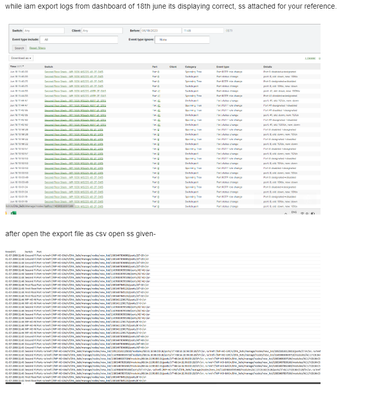This screenshot has width=379, height=400.
Task: Expand the Event type ignore selector
Action: [x=182, y=40]
